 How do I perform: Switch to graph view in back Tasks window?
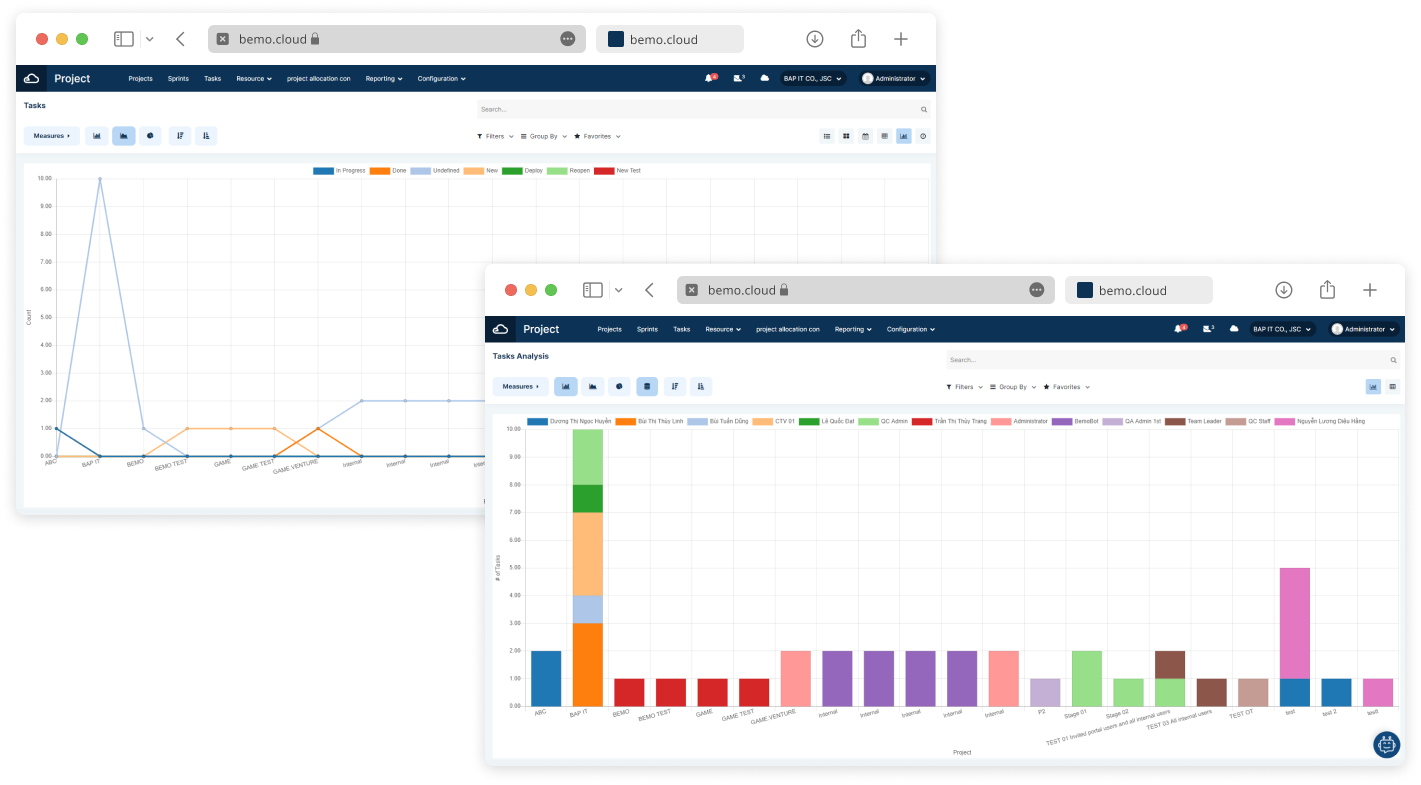pyautogui.click(x=904, y=136)
